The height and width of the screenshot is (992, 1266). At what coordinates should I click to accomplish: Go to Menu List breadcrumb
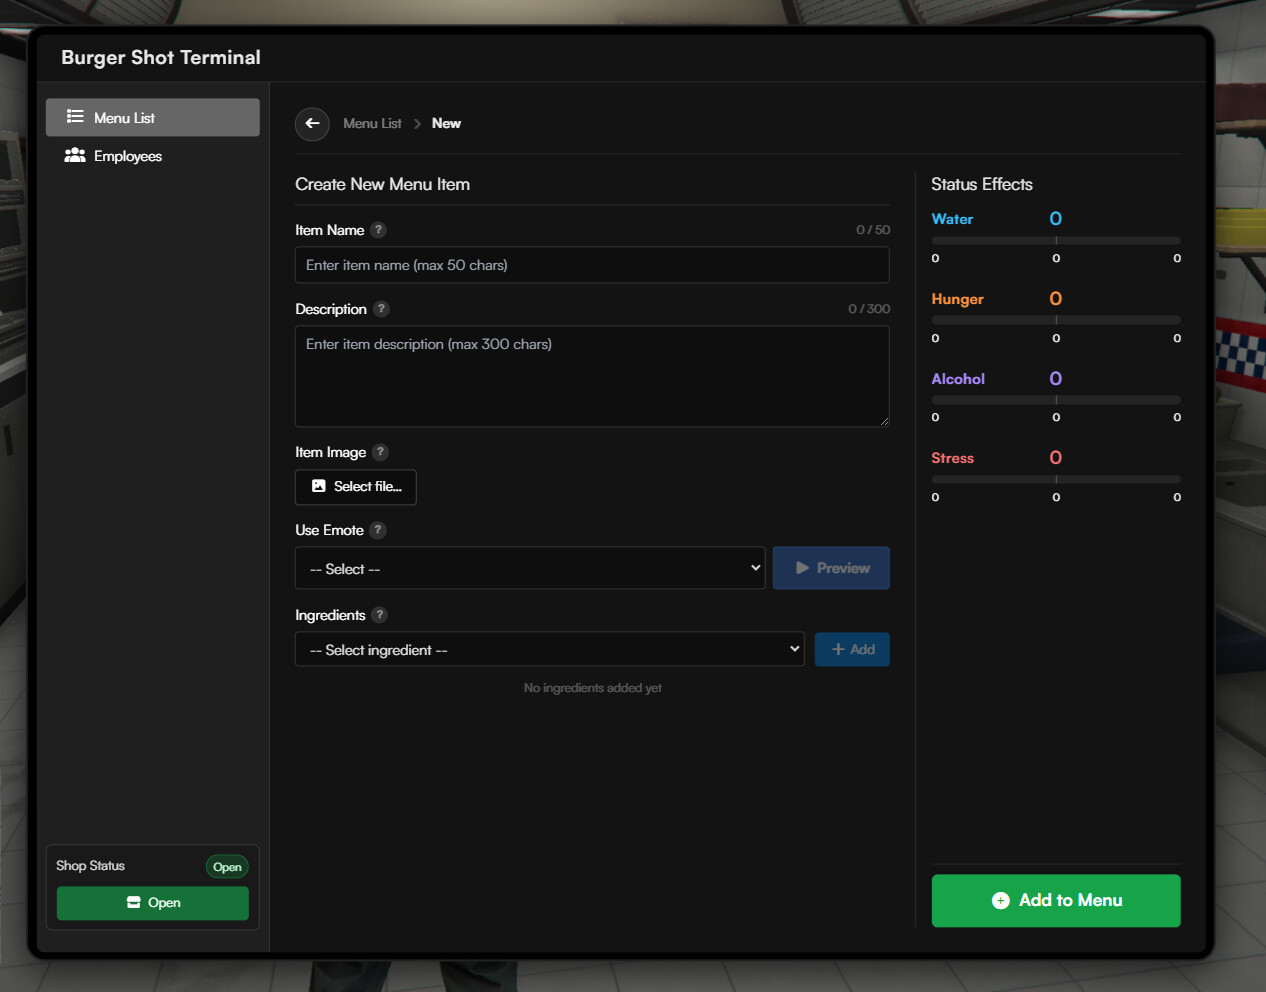372,124
